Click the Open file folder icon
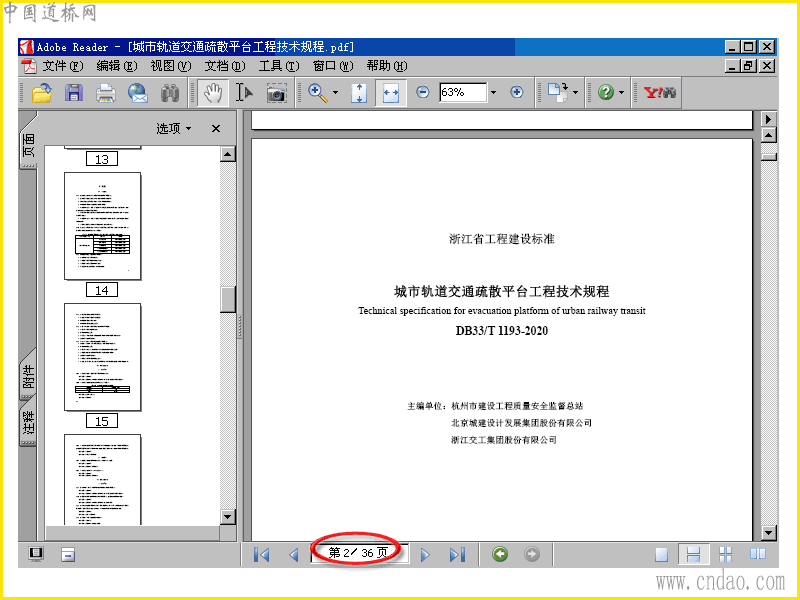 point(42,93)
